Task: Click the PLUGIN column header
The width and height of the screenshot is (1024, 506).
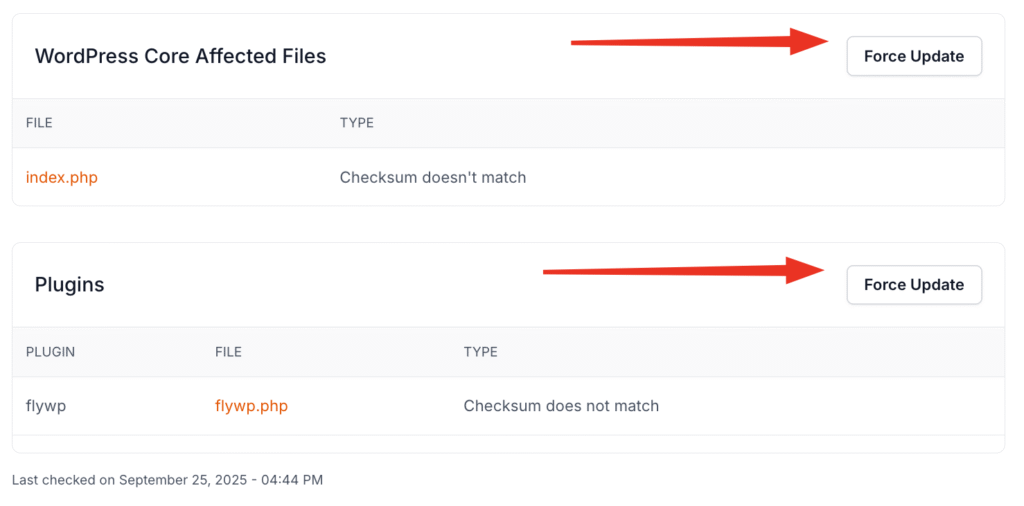Action: (50, 352)
